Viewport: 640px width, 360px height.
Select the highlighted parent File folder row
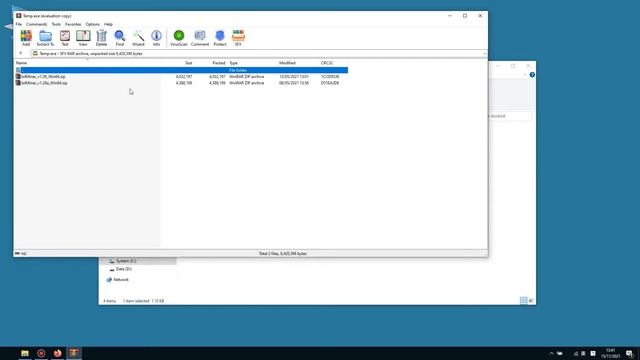tap(181, 70)
